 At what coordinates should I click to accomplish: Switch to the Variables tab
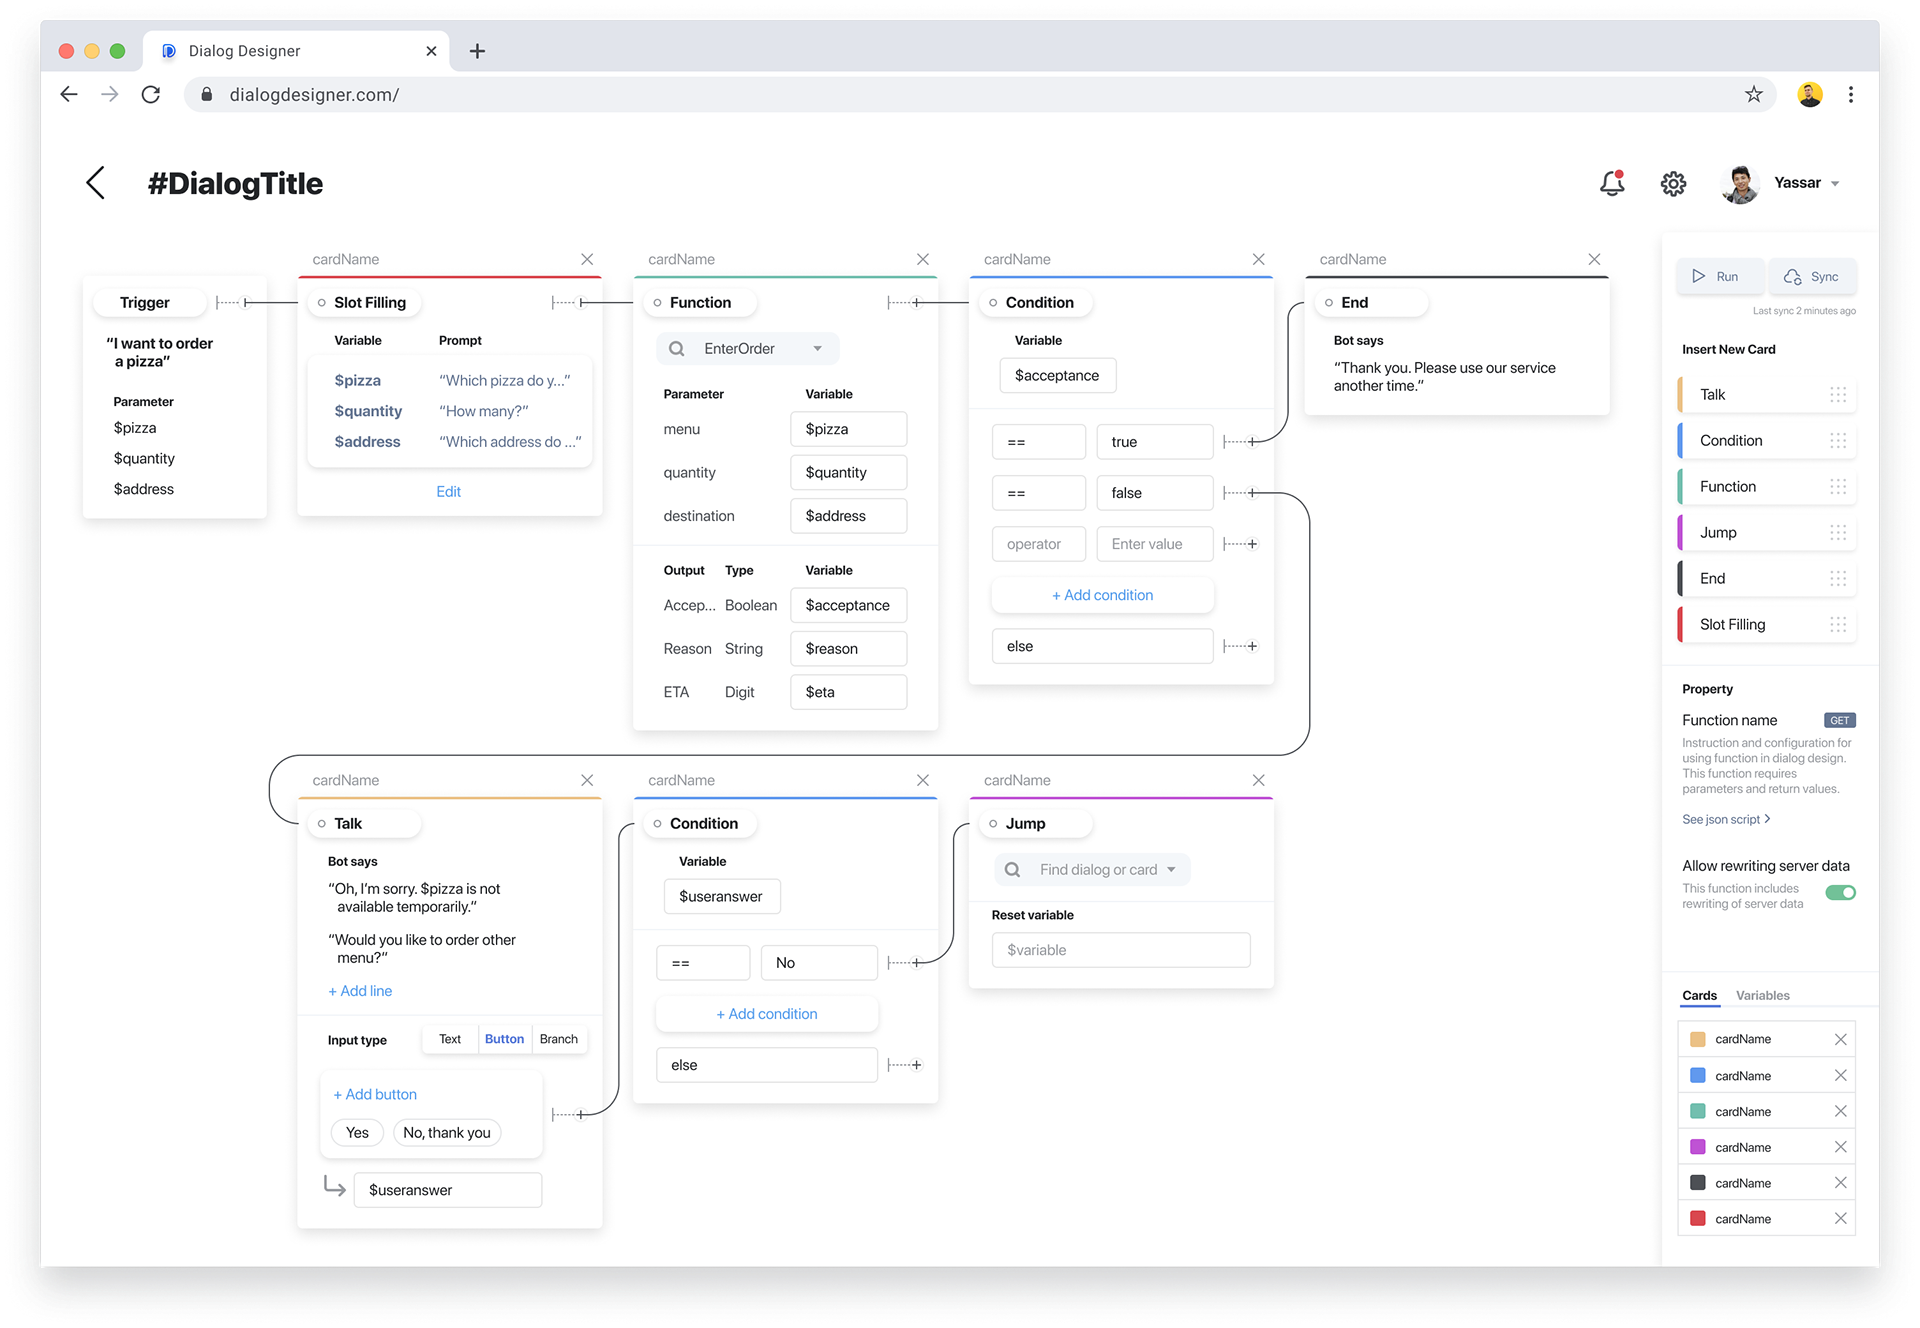(1762, 995)
